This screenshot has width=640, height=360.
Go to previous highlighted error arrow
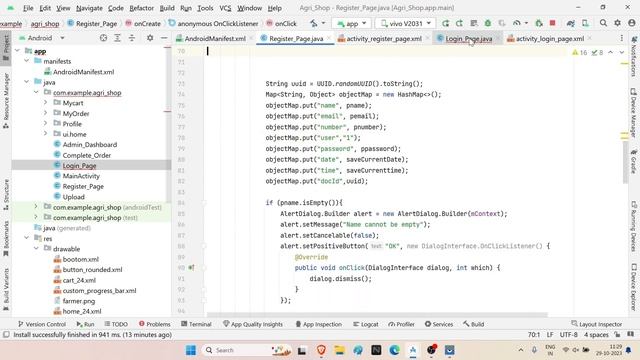pyautogui.click(x=611, y=53)
